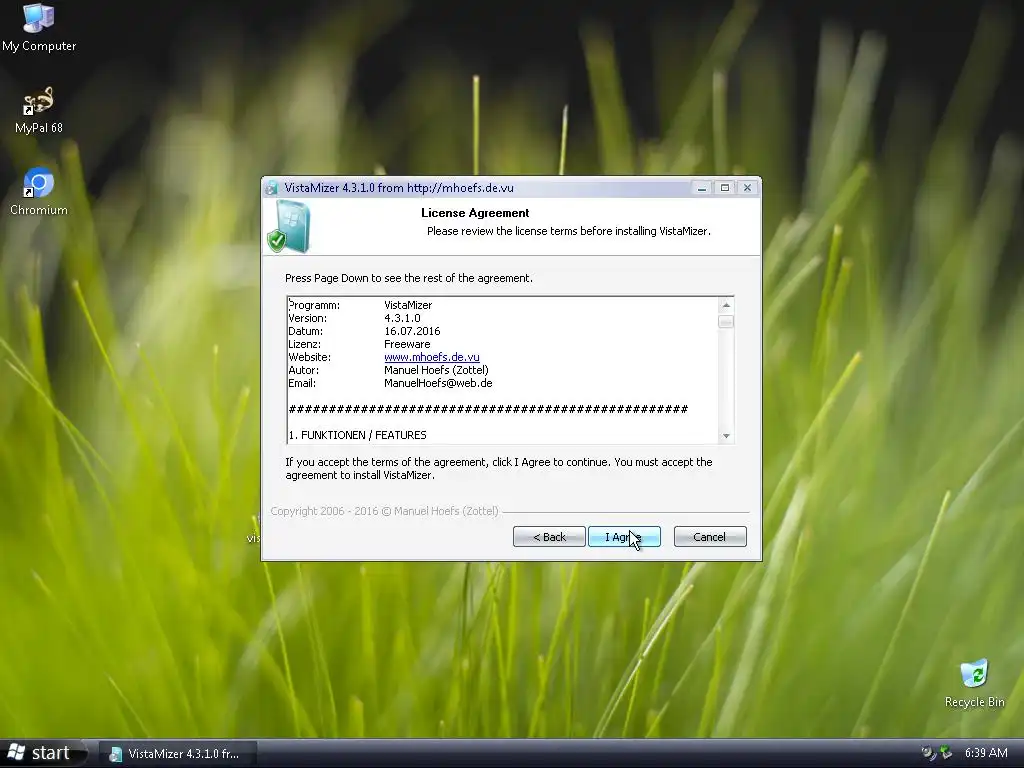The height and width of the screenshot is (768, 1024).
Task: Click the VistaMizer title bar icon
Action: click(x=271, y=188)
